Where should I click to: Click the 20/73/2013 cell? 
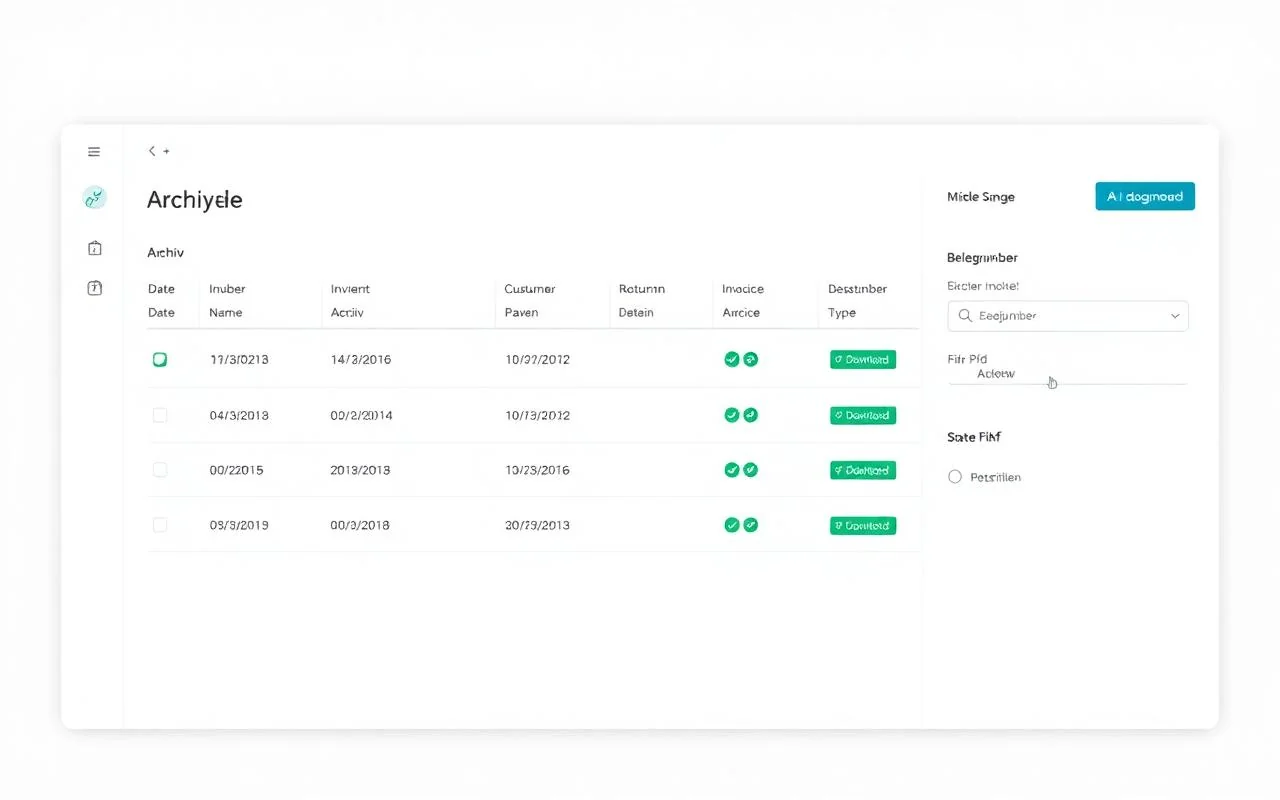click(537, 525)
